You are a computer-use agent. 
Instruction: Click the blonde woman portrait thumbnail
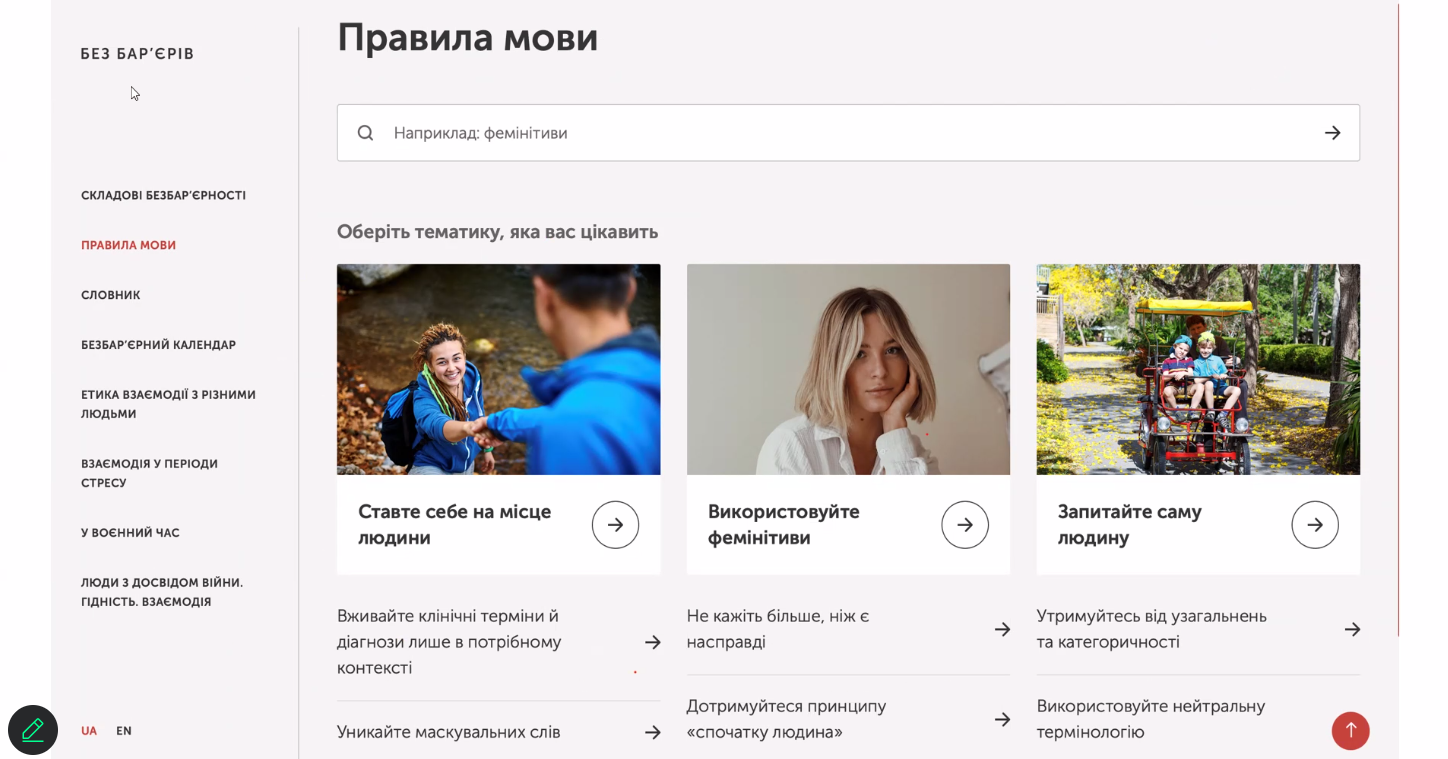pos(848,369)
